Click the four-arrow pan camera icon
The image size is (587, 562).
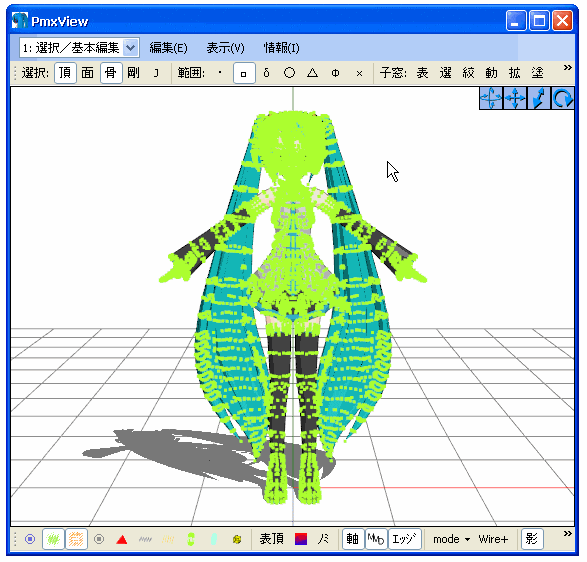(515, 98)
